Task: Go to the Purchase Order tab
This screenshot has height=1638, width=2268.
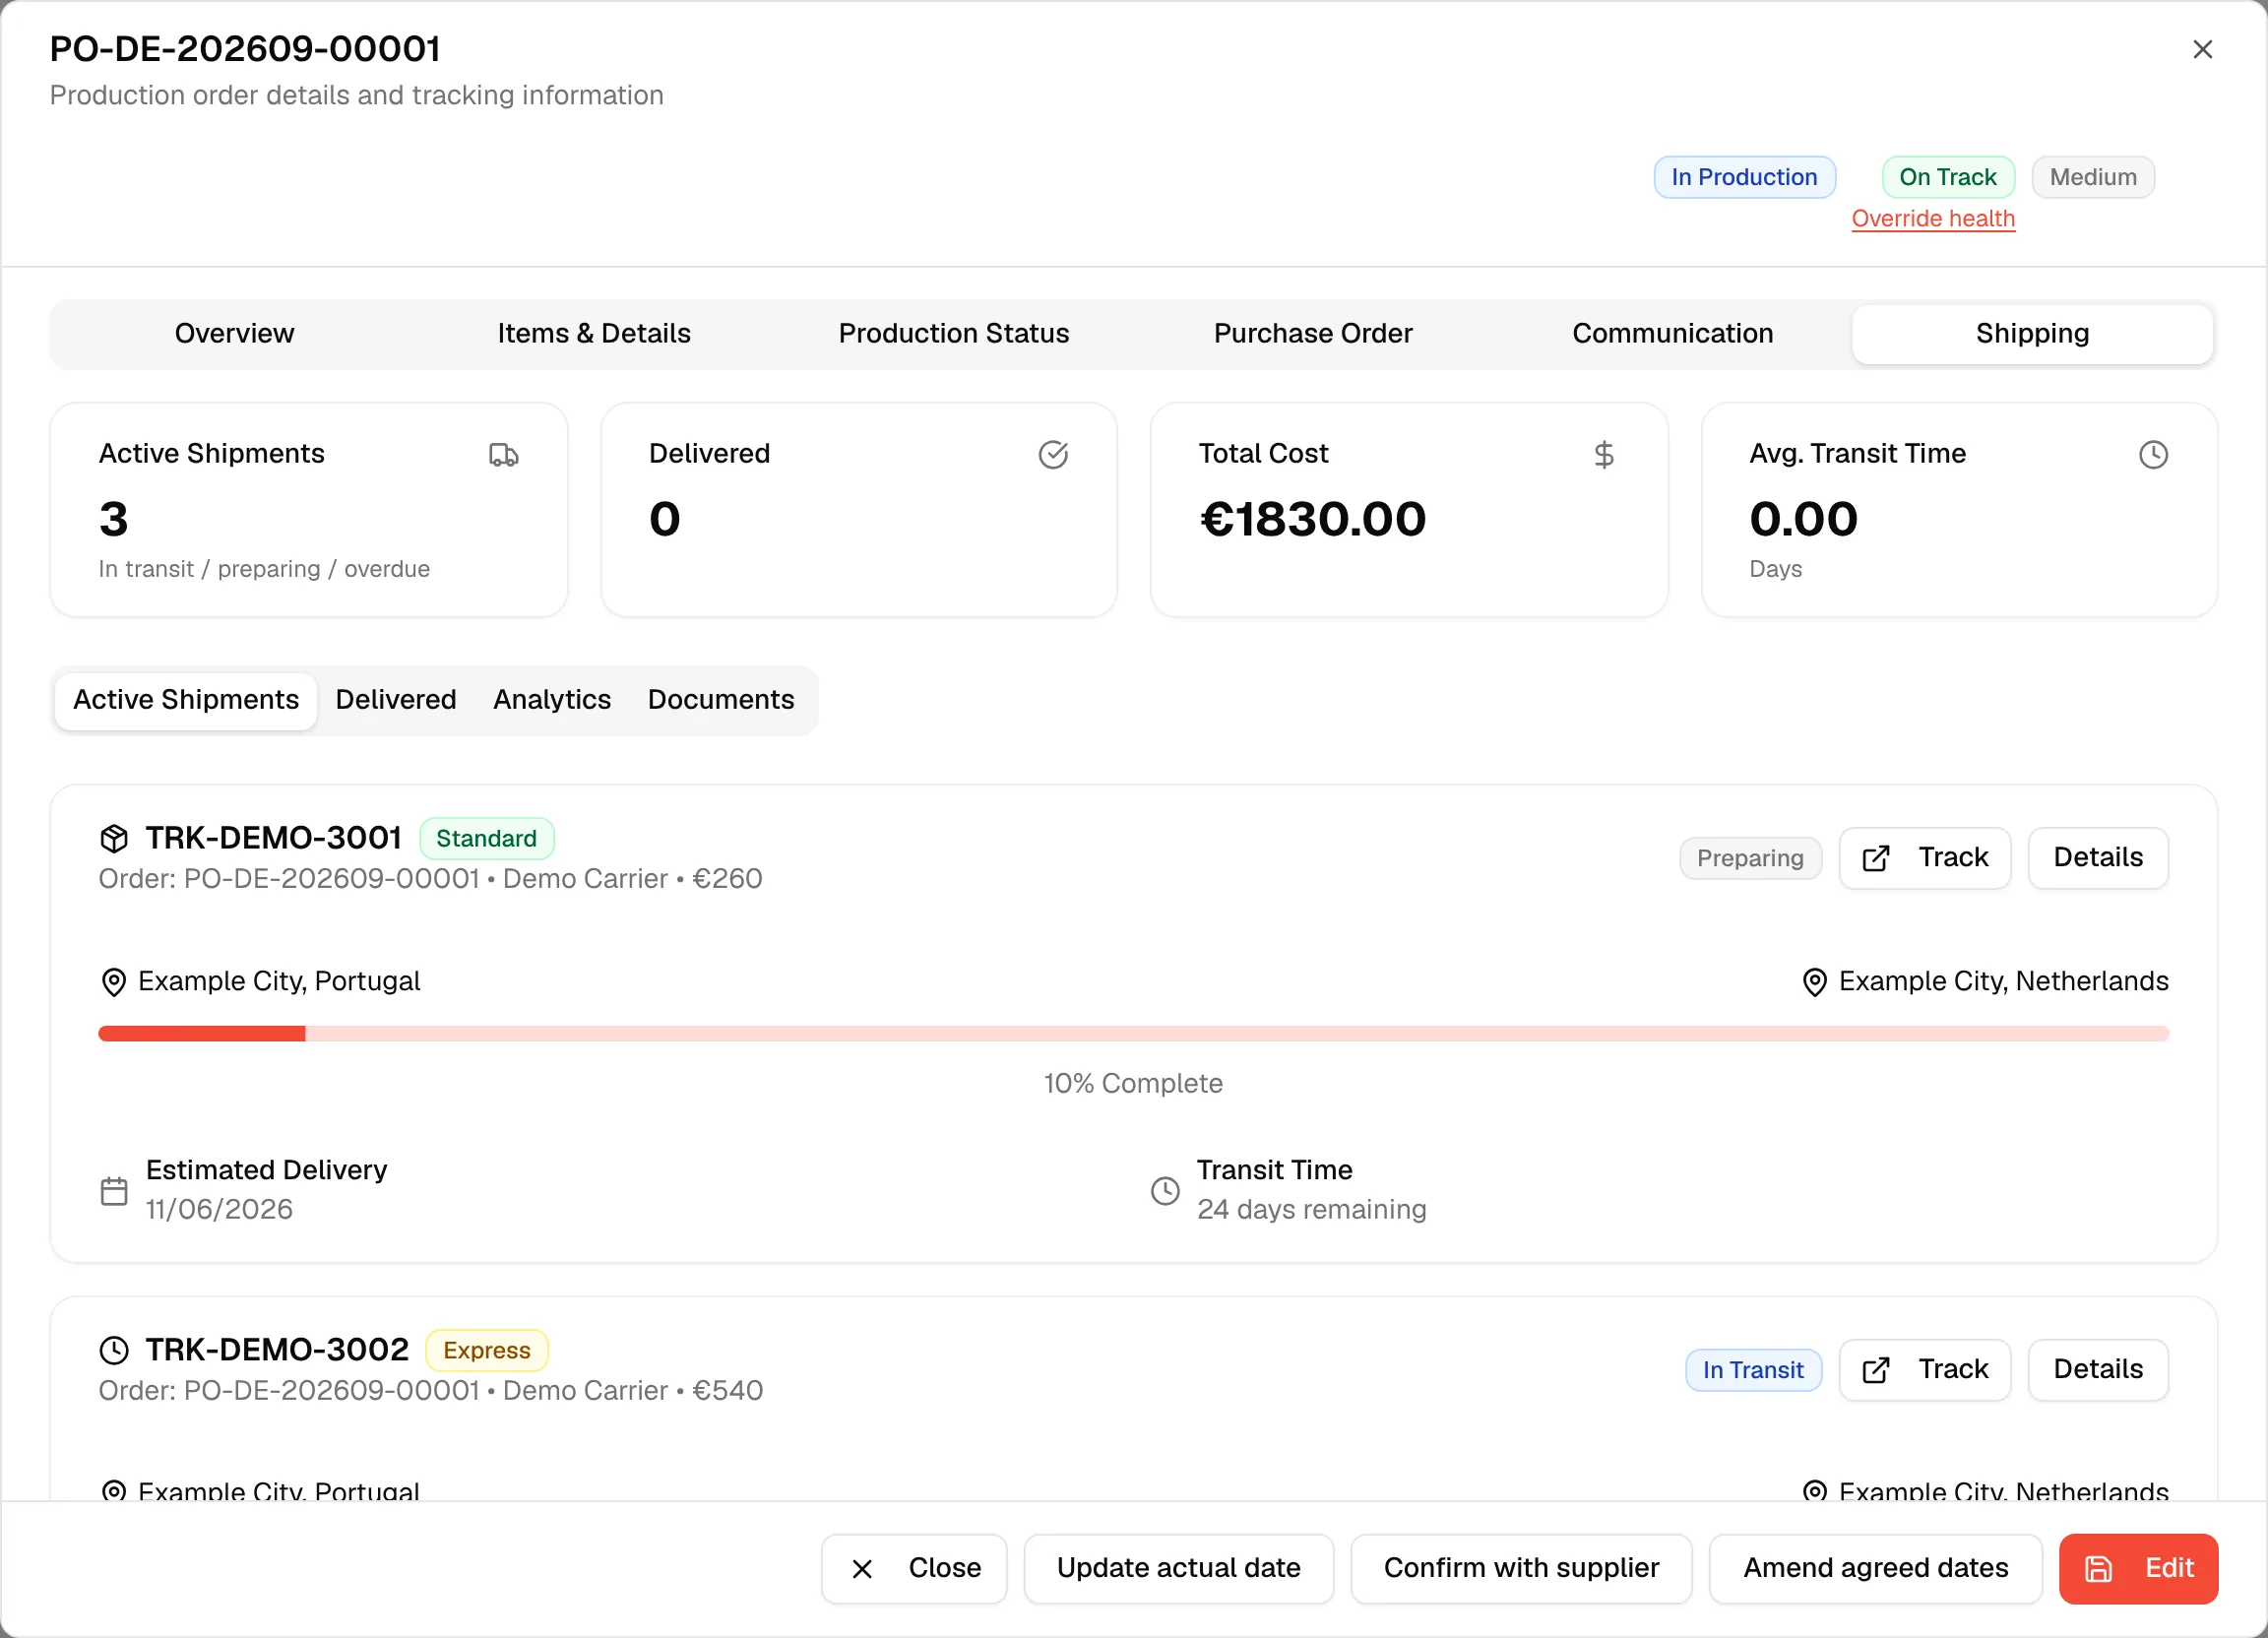Action: pos(1313,334)
